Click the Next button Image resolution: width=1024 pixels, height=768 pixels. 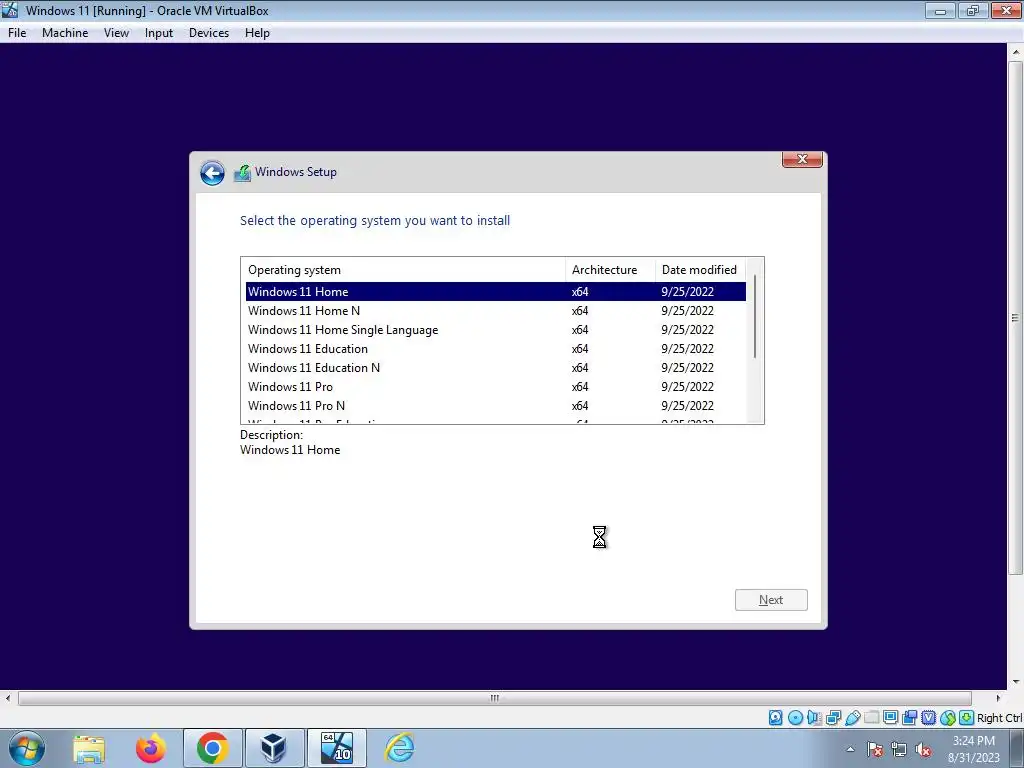pos(771,600)
